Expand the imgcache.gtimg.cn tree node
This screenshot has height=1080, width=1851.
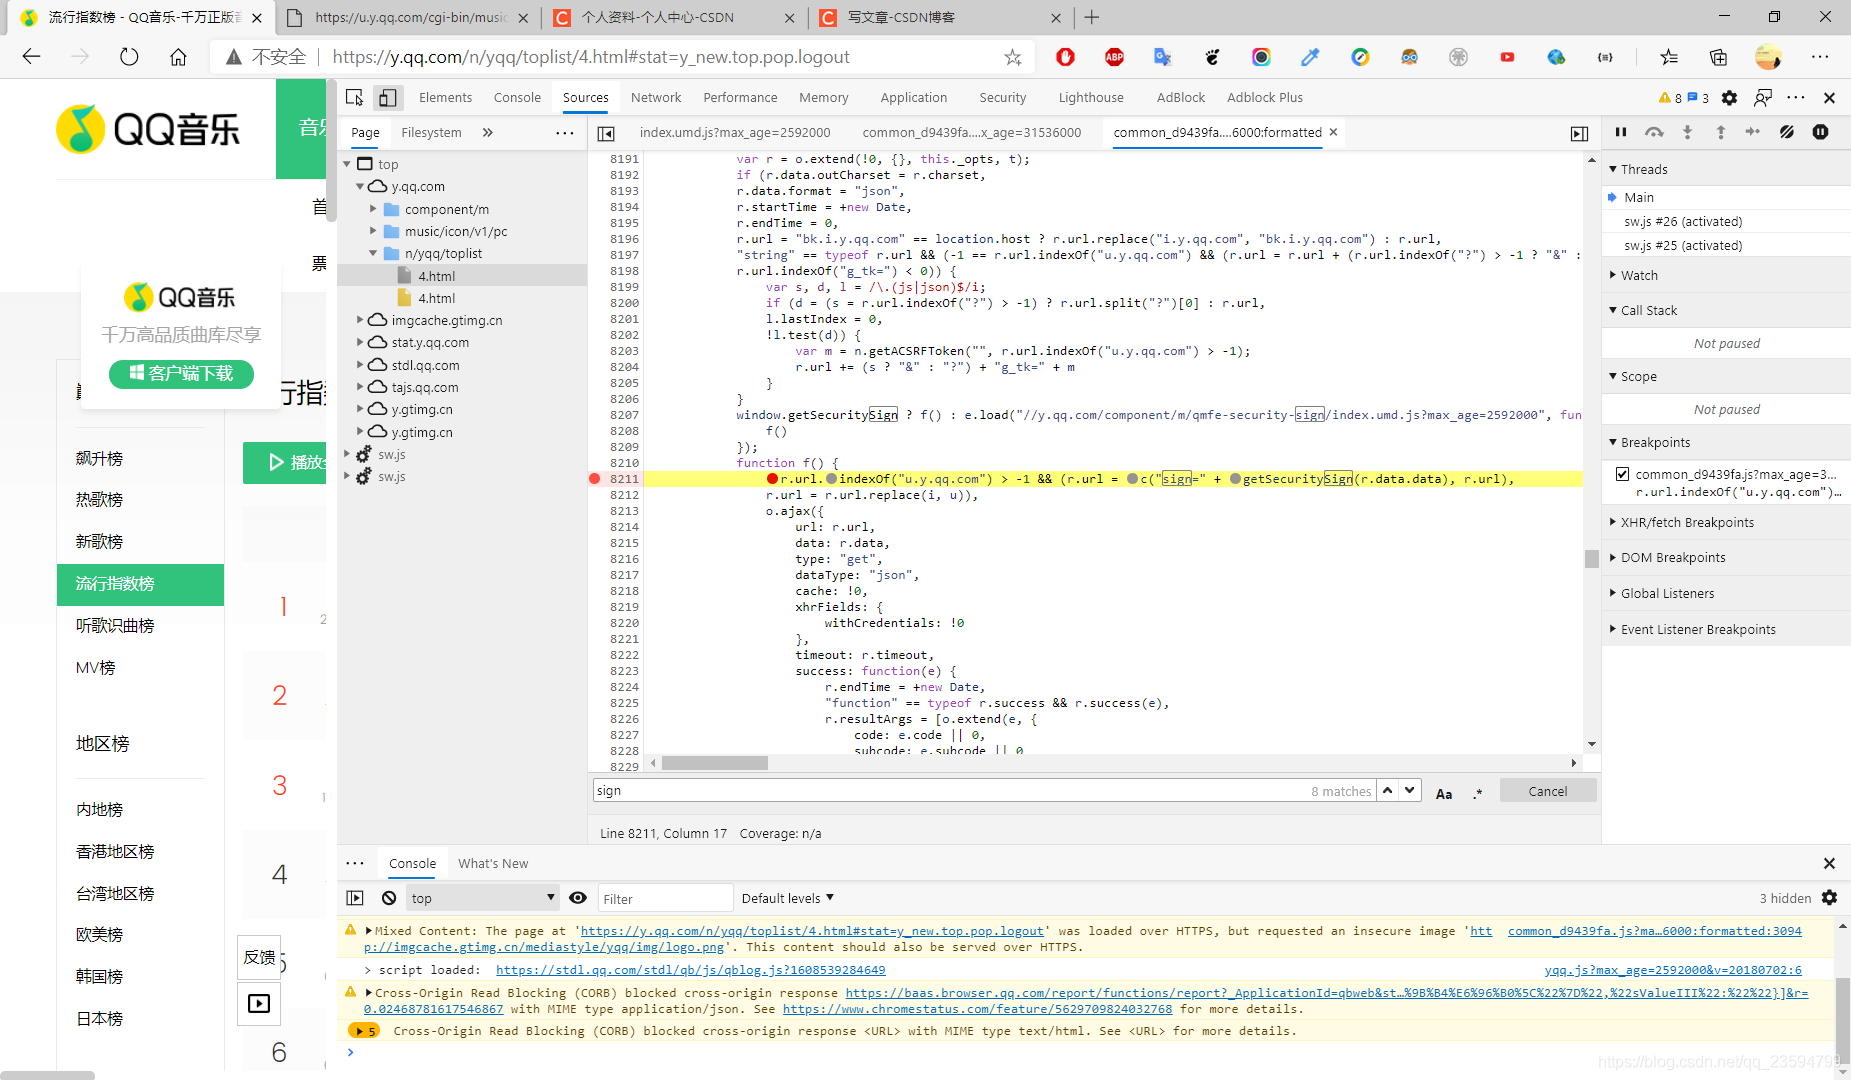click(x=360, y=320)
